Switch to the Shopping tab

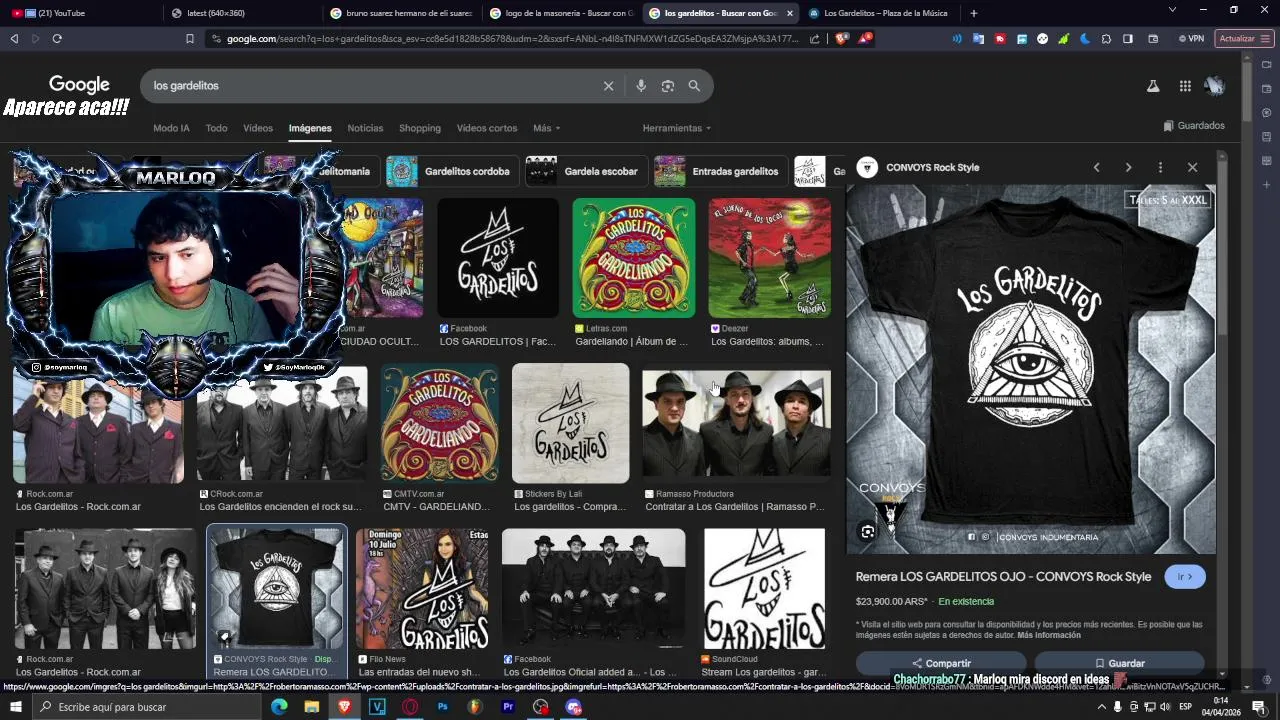coord(420,128)
